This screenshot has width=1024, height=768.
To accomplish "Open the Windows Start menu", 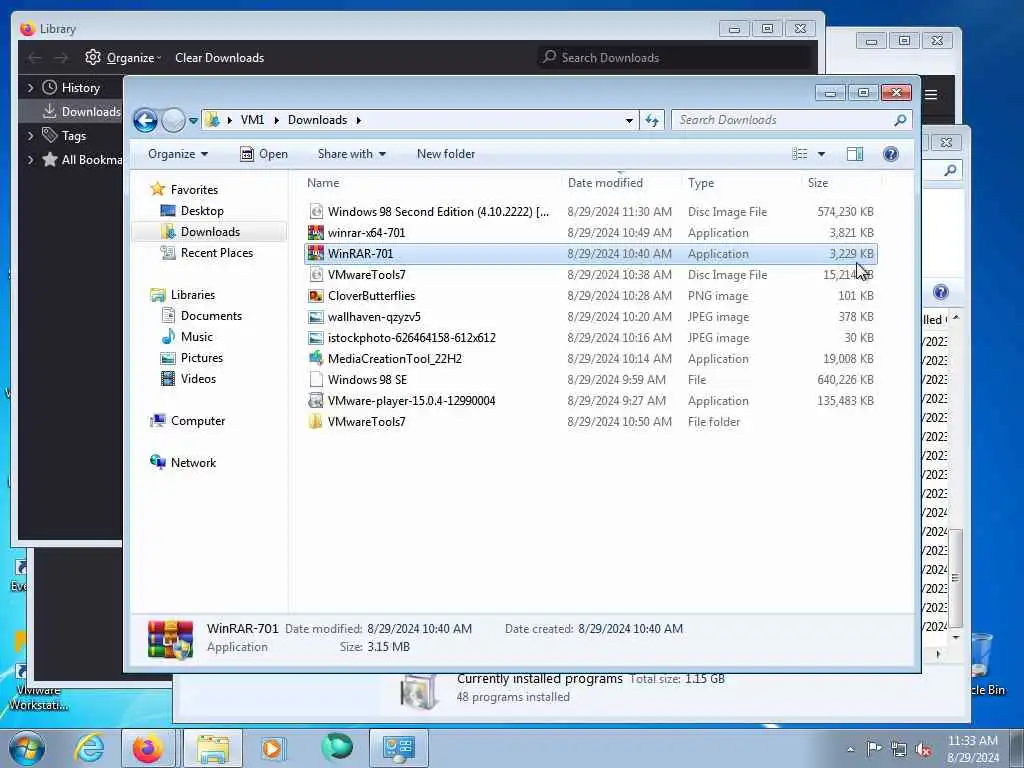I will (x=26, y=748).
